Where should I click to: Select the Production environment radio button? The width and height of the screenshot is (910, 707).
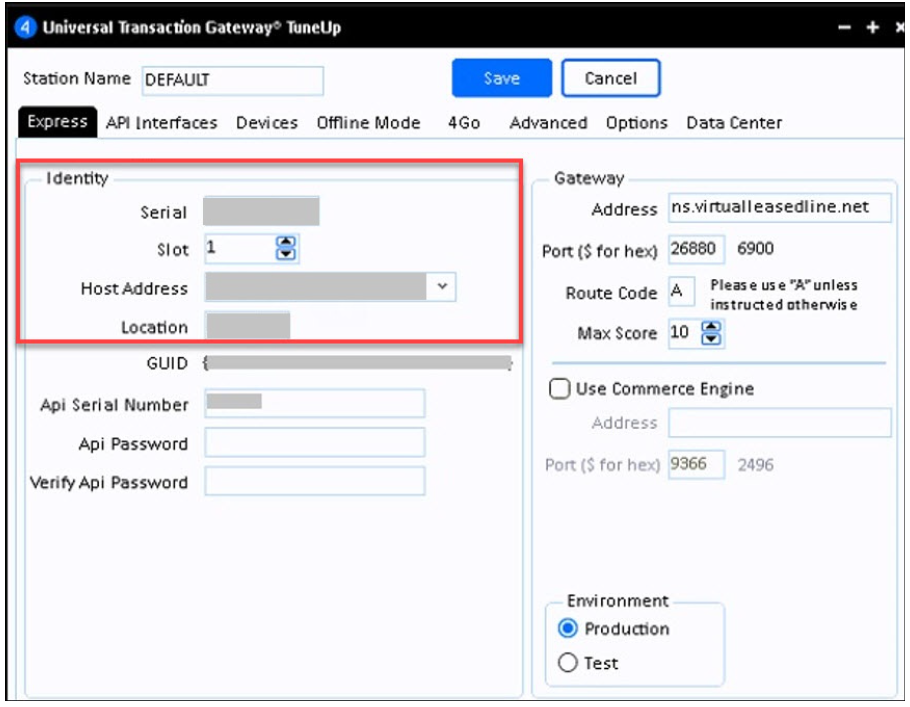pos(569,629)
